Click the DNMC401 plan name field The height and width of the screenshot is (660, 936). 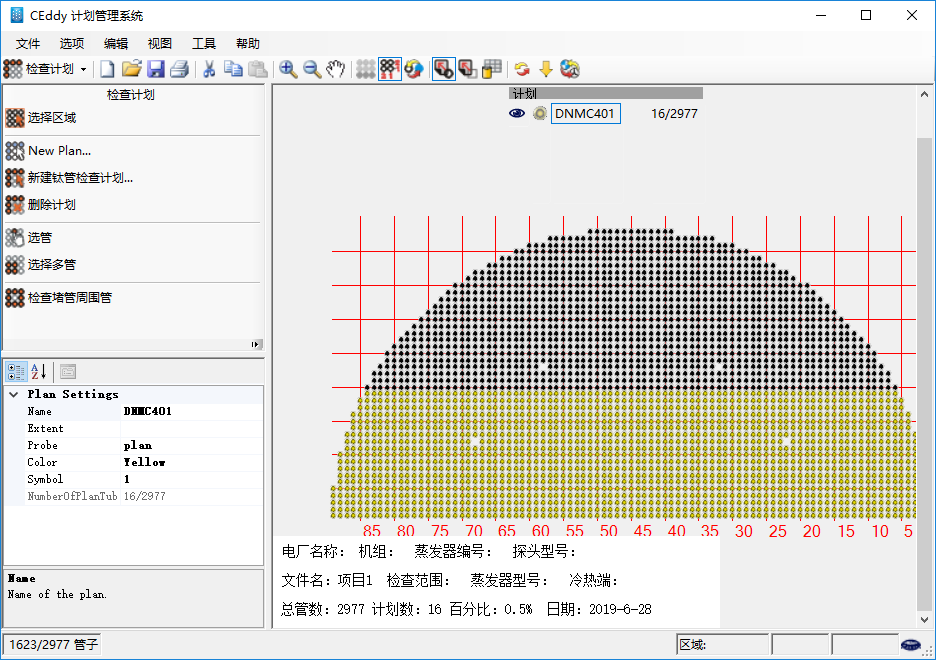585,114
